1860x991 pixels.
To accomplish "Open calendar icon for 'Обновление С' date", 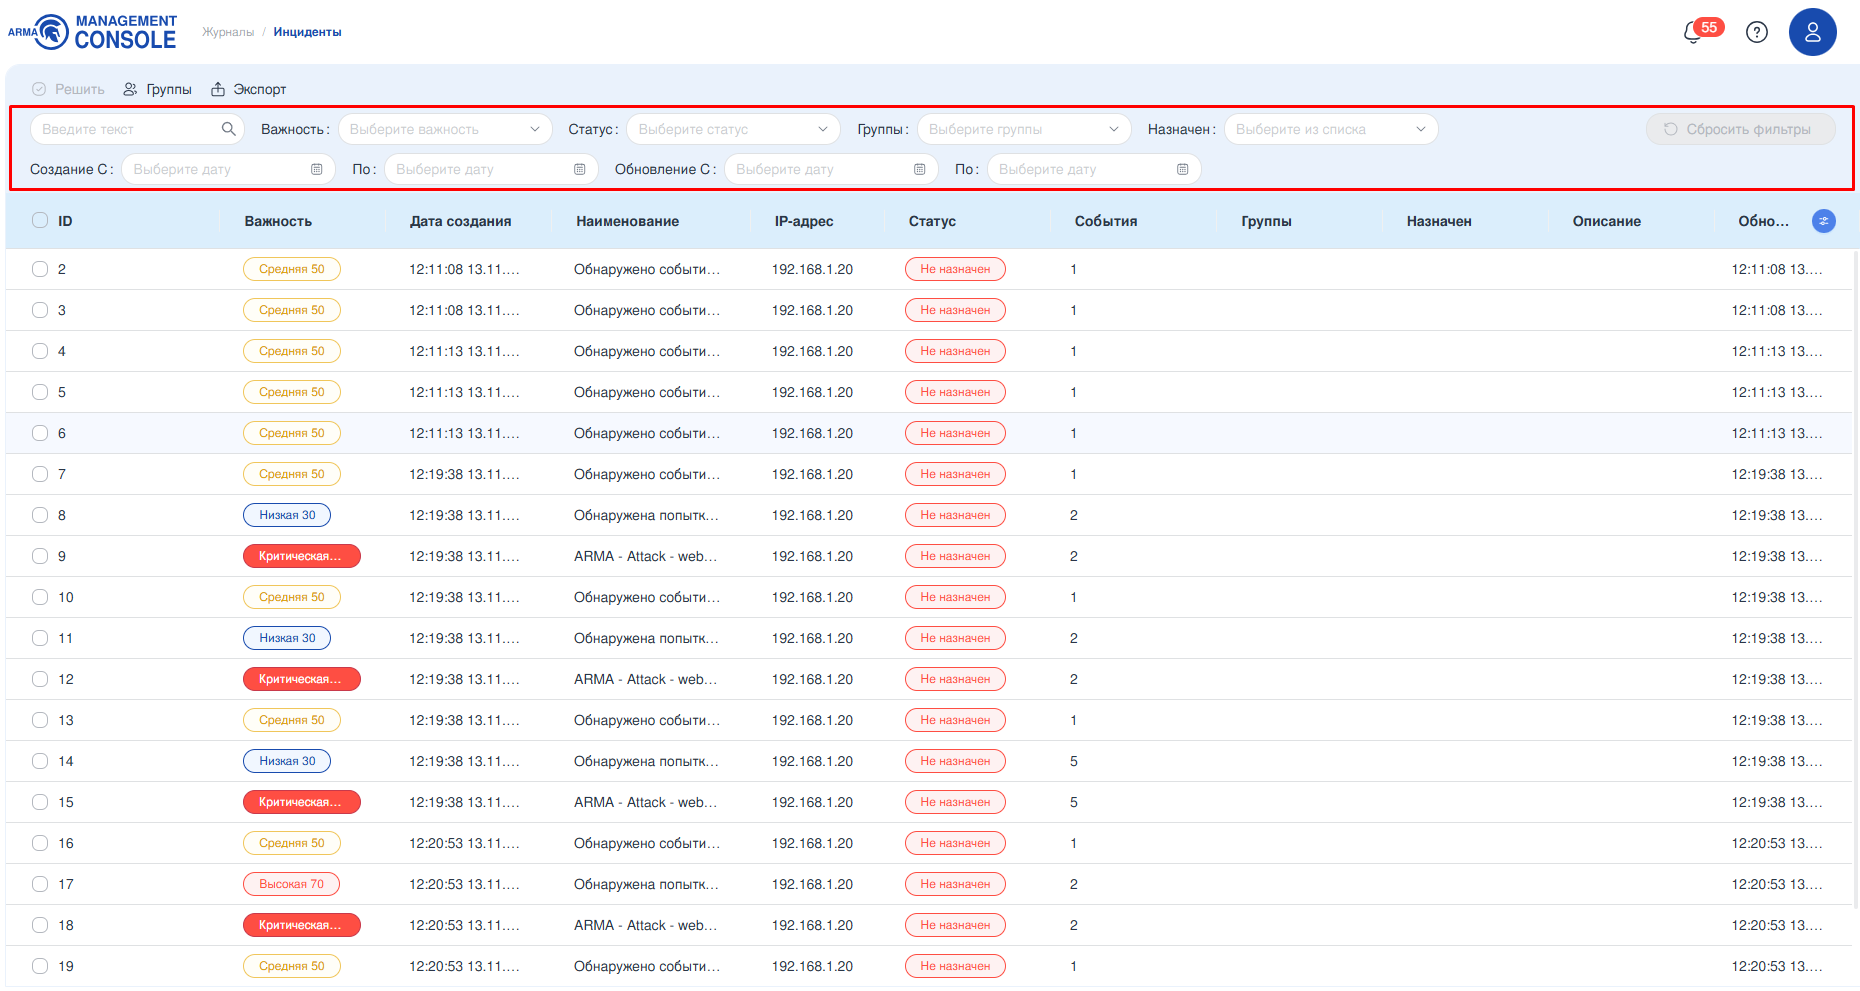I will coord(919,170).
